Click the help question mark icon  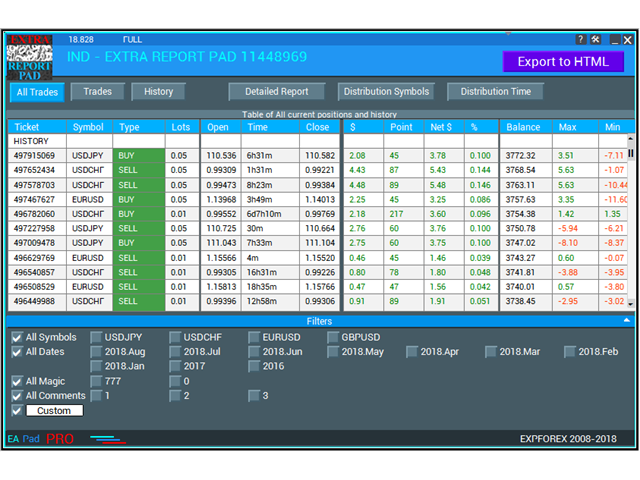581,39
